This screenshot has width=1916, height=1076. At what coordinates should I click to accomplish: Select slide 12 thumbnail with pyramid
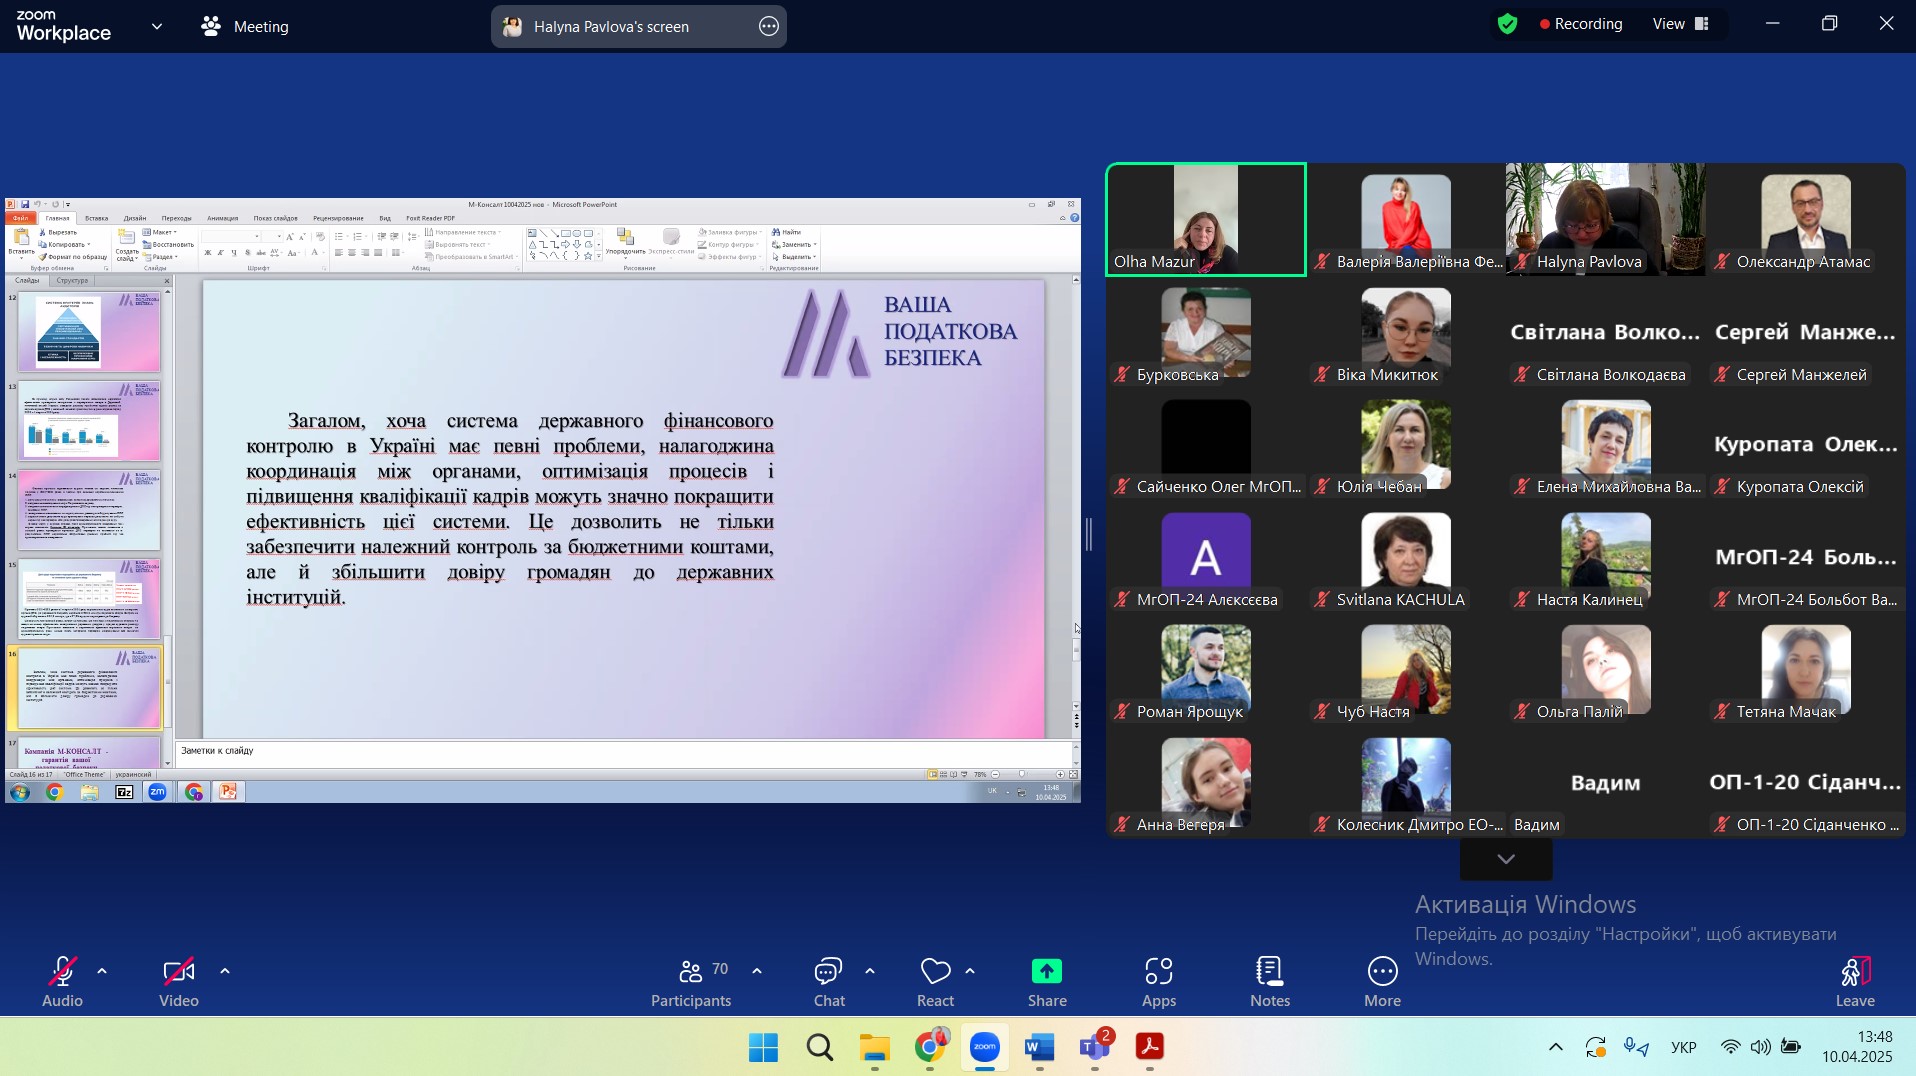coord(89,332)
